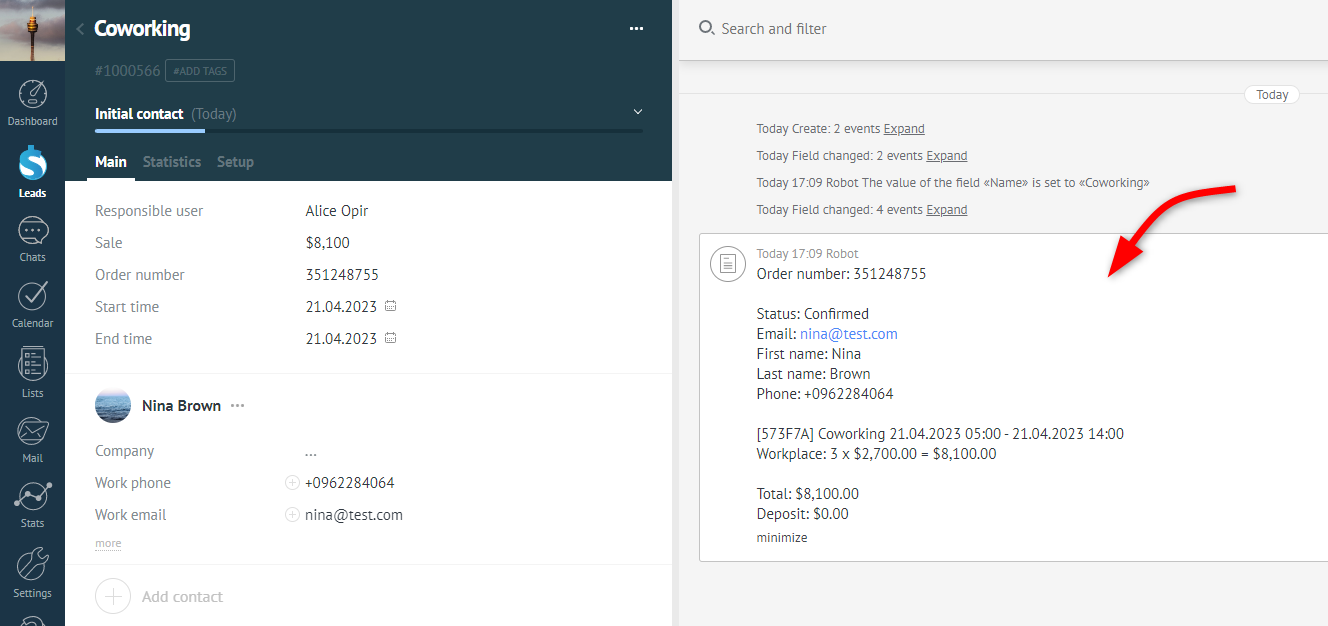Open the Dashboard sidebar icon
The width and height of the screenshot is (1328, 626).
click(x=33, y=96)
